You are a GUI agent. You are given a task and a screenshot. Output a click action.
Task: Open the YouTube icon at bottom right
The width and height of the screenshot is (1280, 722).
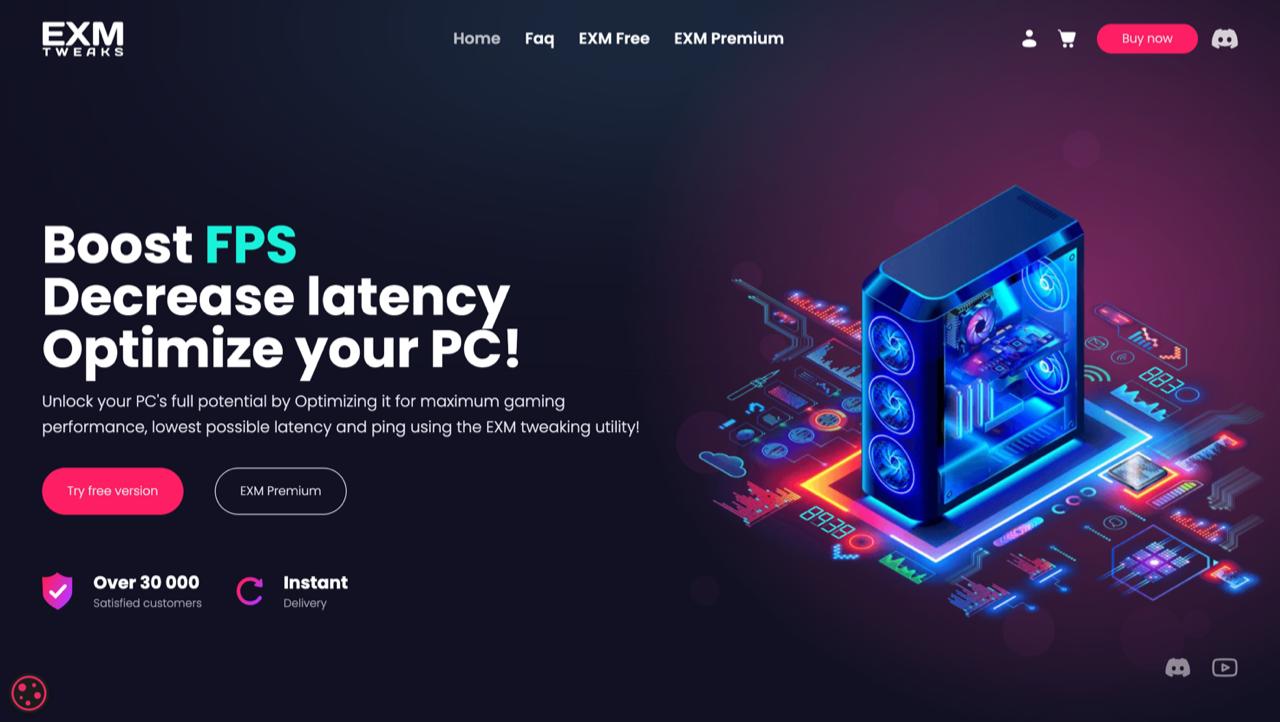click(1225, 667)
